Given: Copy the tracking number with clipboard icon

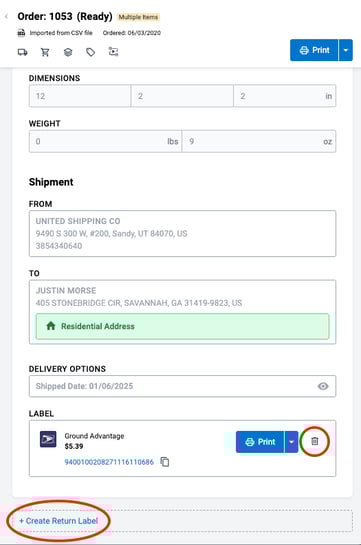Looking at the screenshot, I should tap(165, 462).
